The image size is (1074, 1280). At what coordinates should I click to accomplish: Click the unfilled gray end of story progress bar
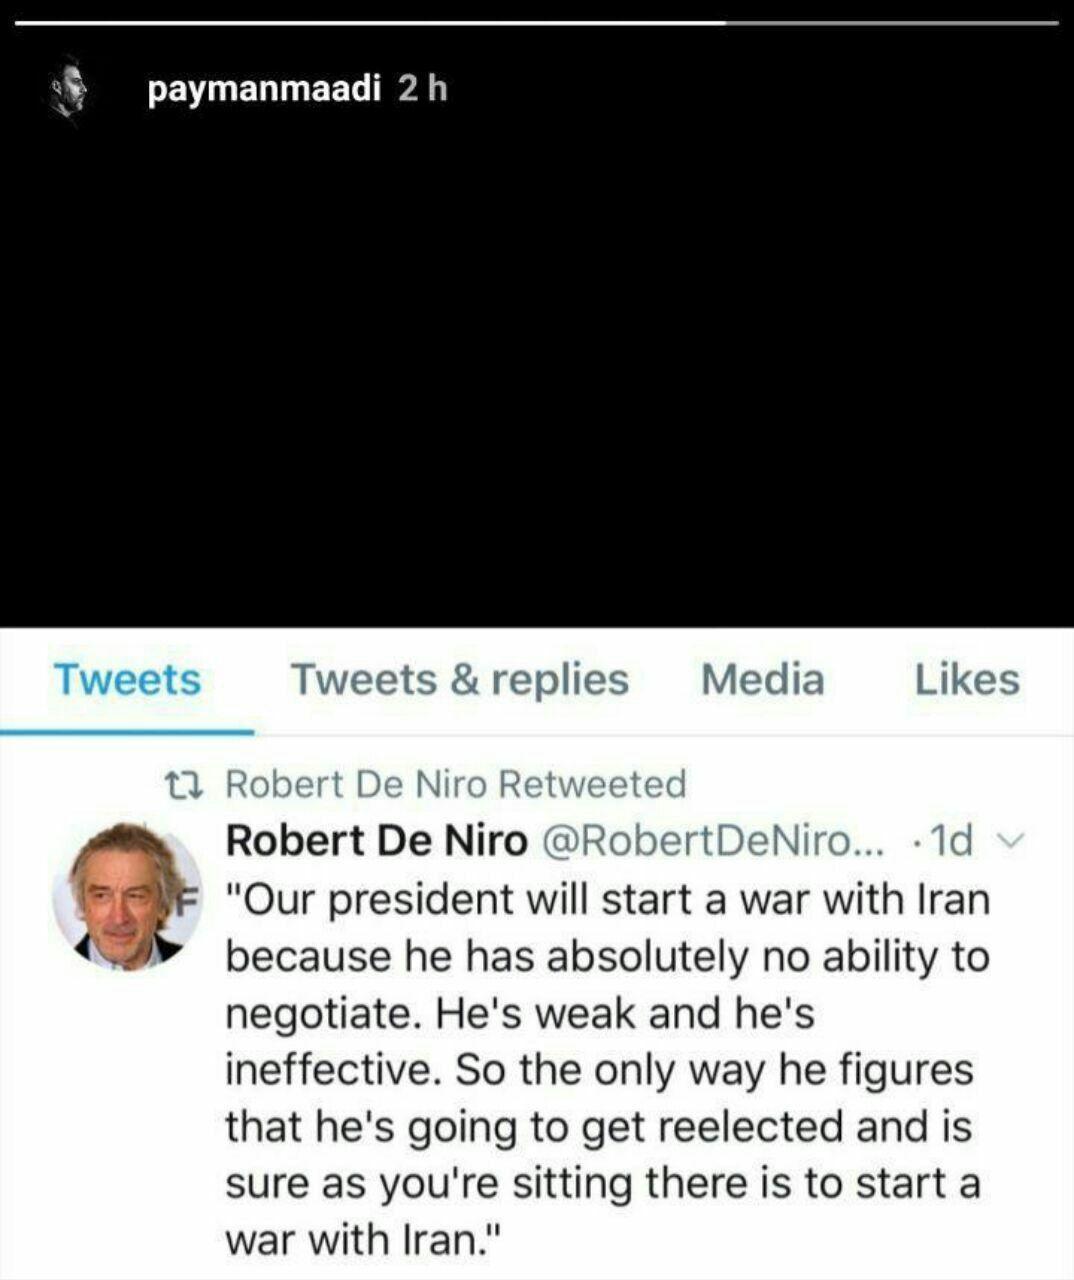click(890, 22)
